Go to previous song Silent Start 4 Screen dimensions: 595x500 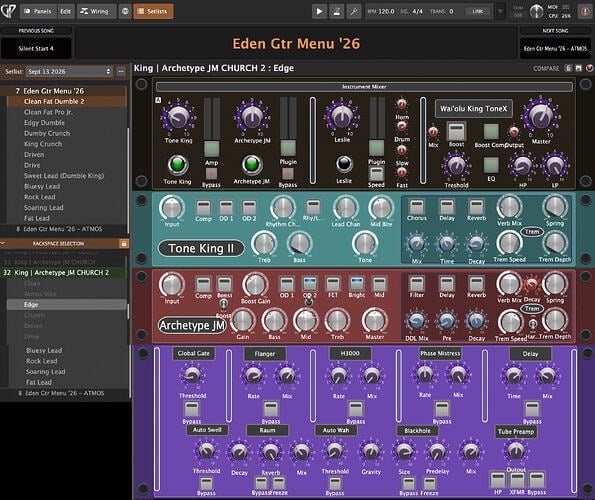click(36, 48)
